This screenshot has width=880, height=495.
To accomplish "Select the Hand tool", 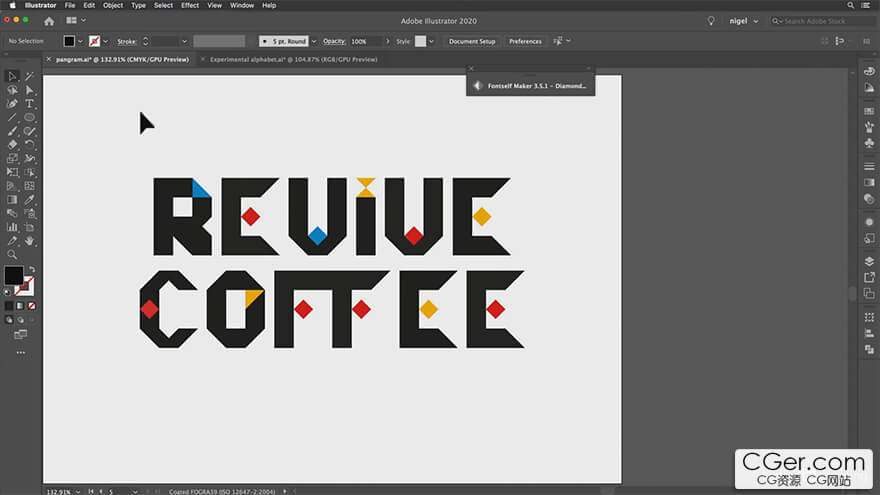I will (29, 241).
